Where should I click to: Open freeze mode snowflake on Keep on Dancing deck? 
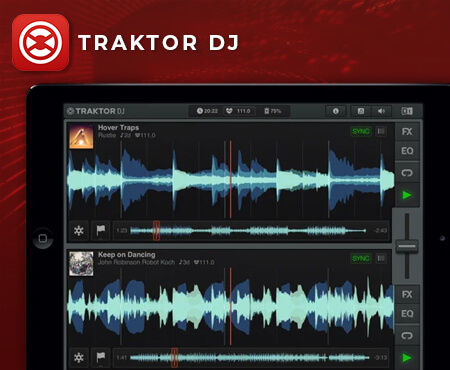[x=79, y=358]
